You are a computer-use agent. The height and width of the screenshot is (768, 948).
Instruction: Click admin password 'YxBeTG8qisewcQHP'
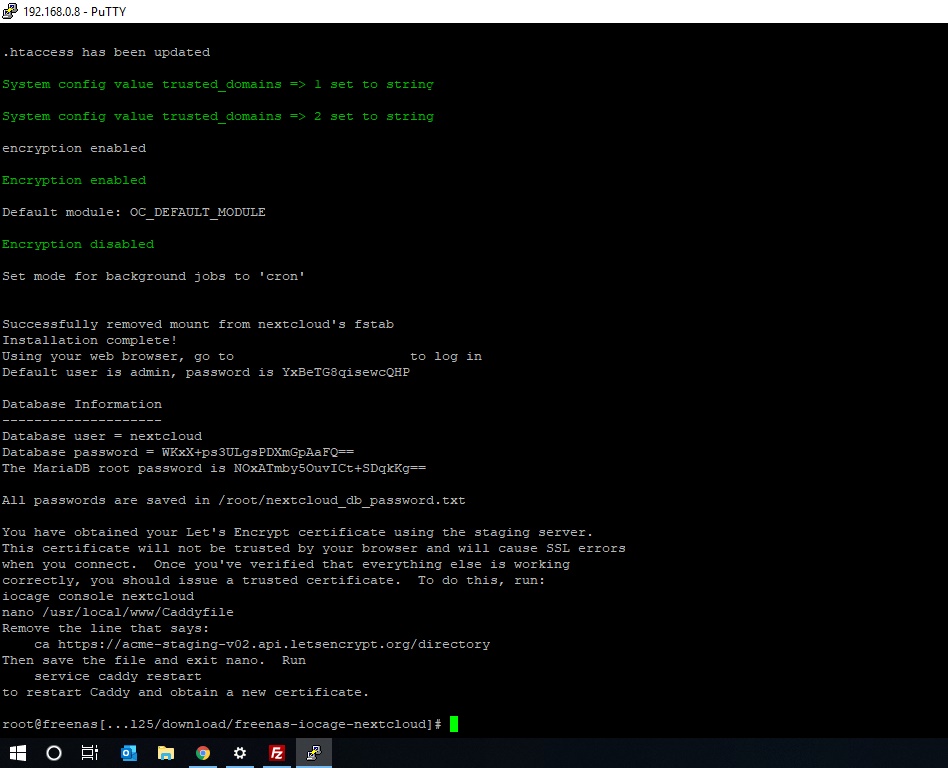click(346, 373)
